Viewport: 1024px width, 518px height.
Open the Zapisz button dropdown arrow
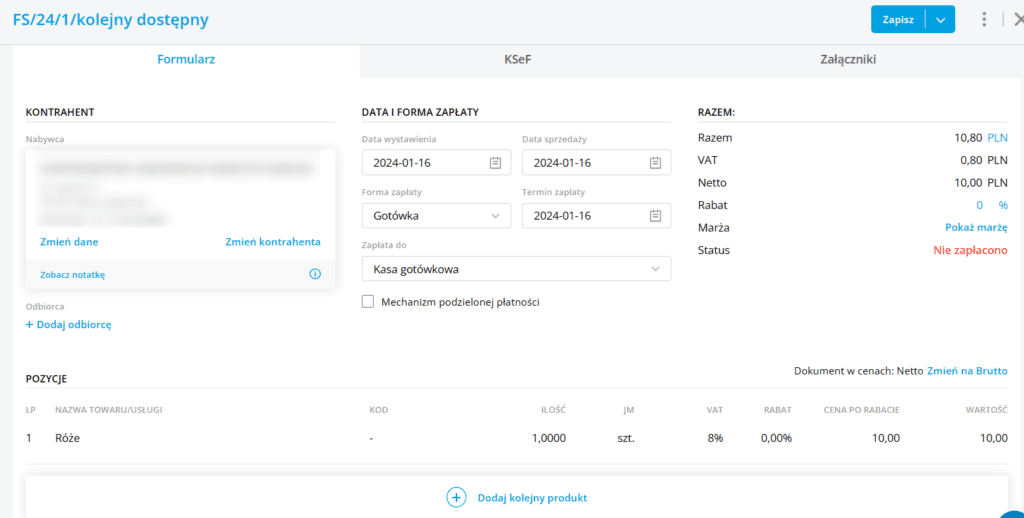tap(940, 20)
